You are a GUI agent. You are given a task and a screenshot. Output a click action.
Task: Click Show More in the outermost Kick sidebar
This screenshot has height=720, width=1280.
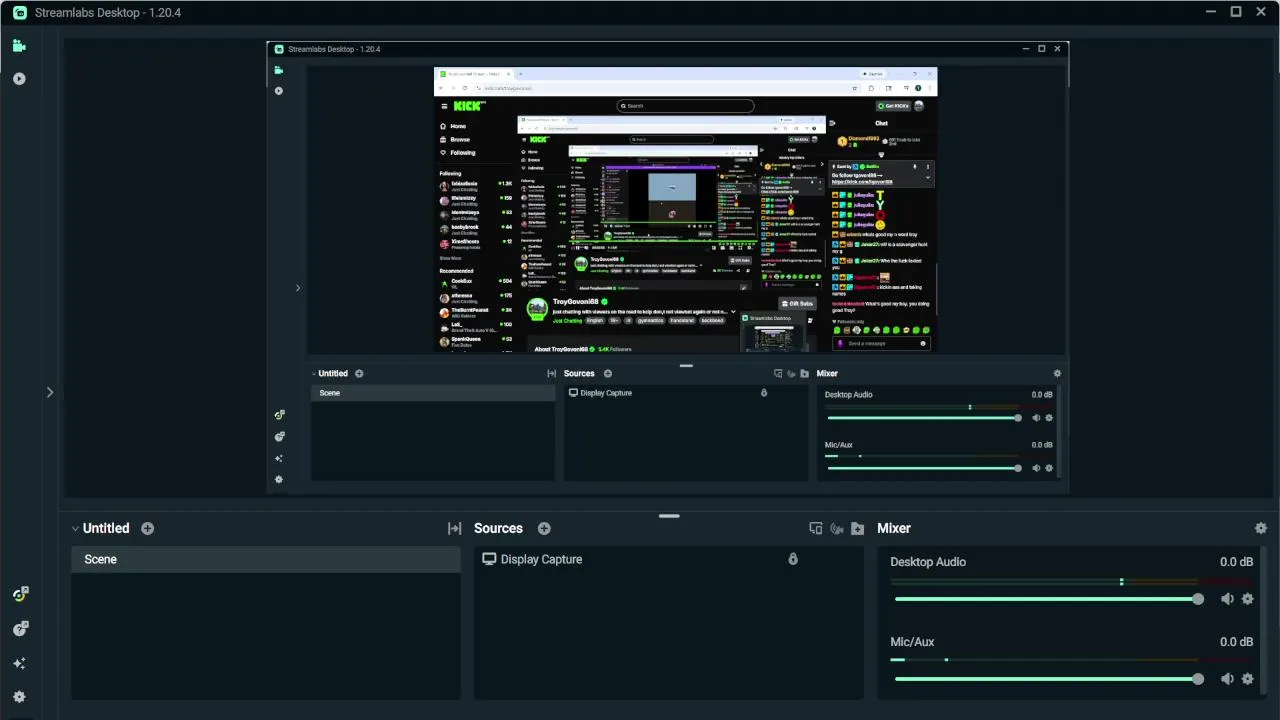[451, 258]
